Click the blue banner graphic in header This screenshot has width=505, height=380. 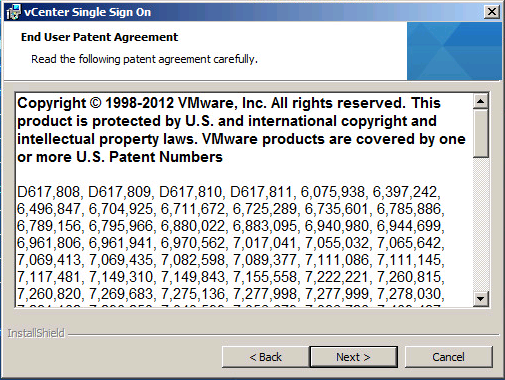(454, 51)
